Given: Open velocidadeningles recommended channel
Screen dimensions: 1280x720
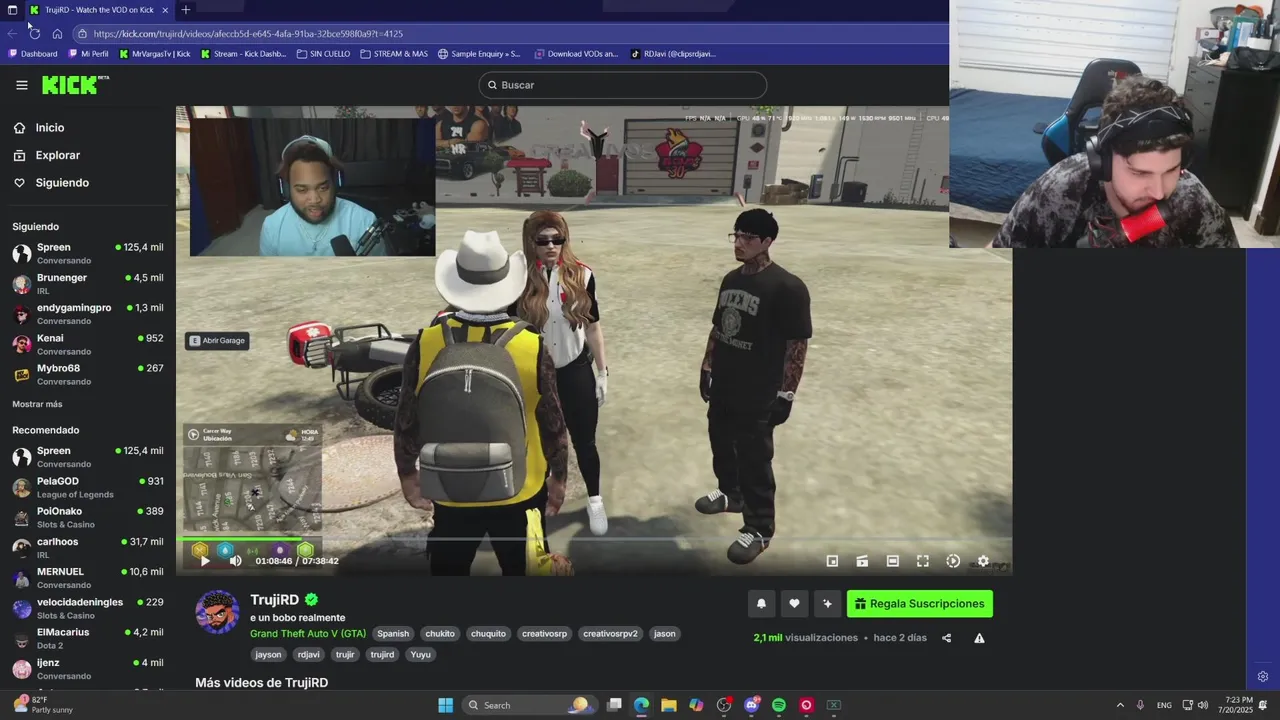Looking at the screenshot, I should click(88, 608).
